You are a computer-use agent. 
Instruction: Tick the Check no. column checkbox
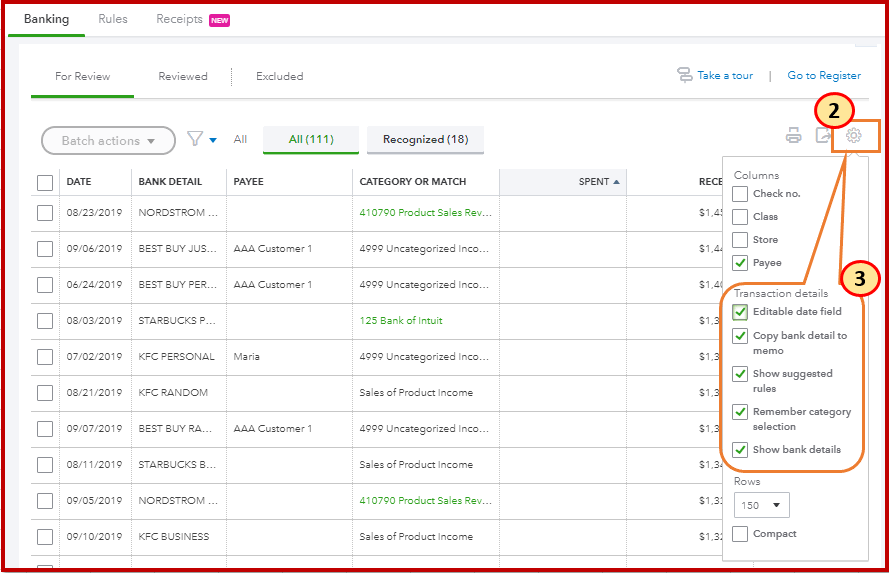tap(739, 194)
